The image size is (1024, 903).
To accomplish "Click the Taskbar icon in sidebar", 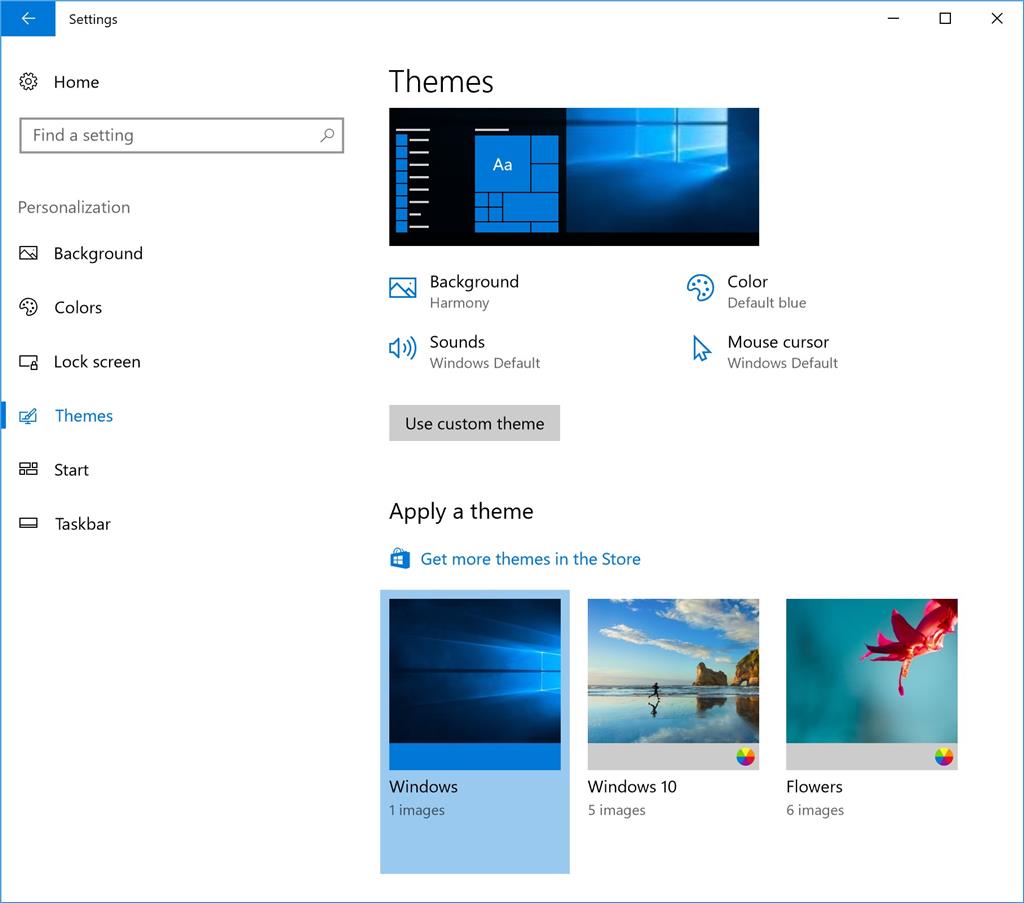I will pos(28,523).
